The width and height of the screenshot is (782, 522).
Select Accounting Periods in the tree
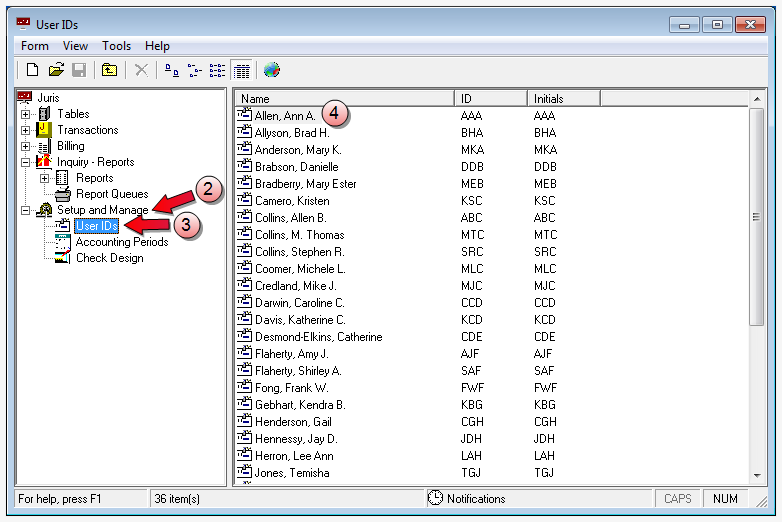tap(122, 242)
